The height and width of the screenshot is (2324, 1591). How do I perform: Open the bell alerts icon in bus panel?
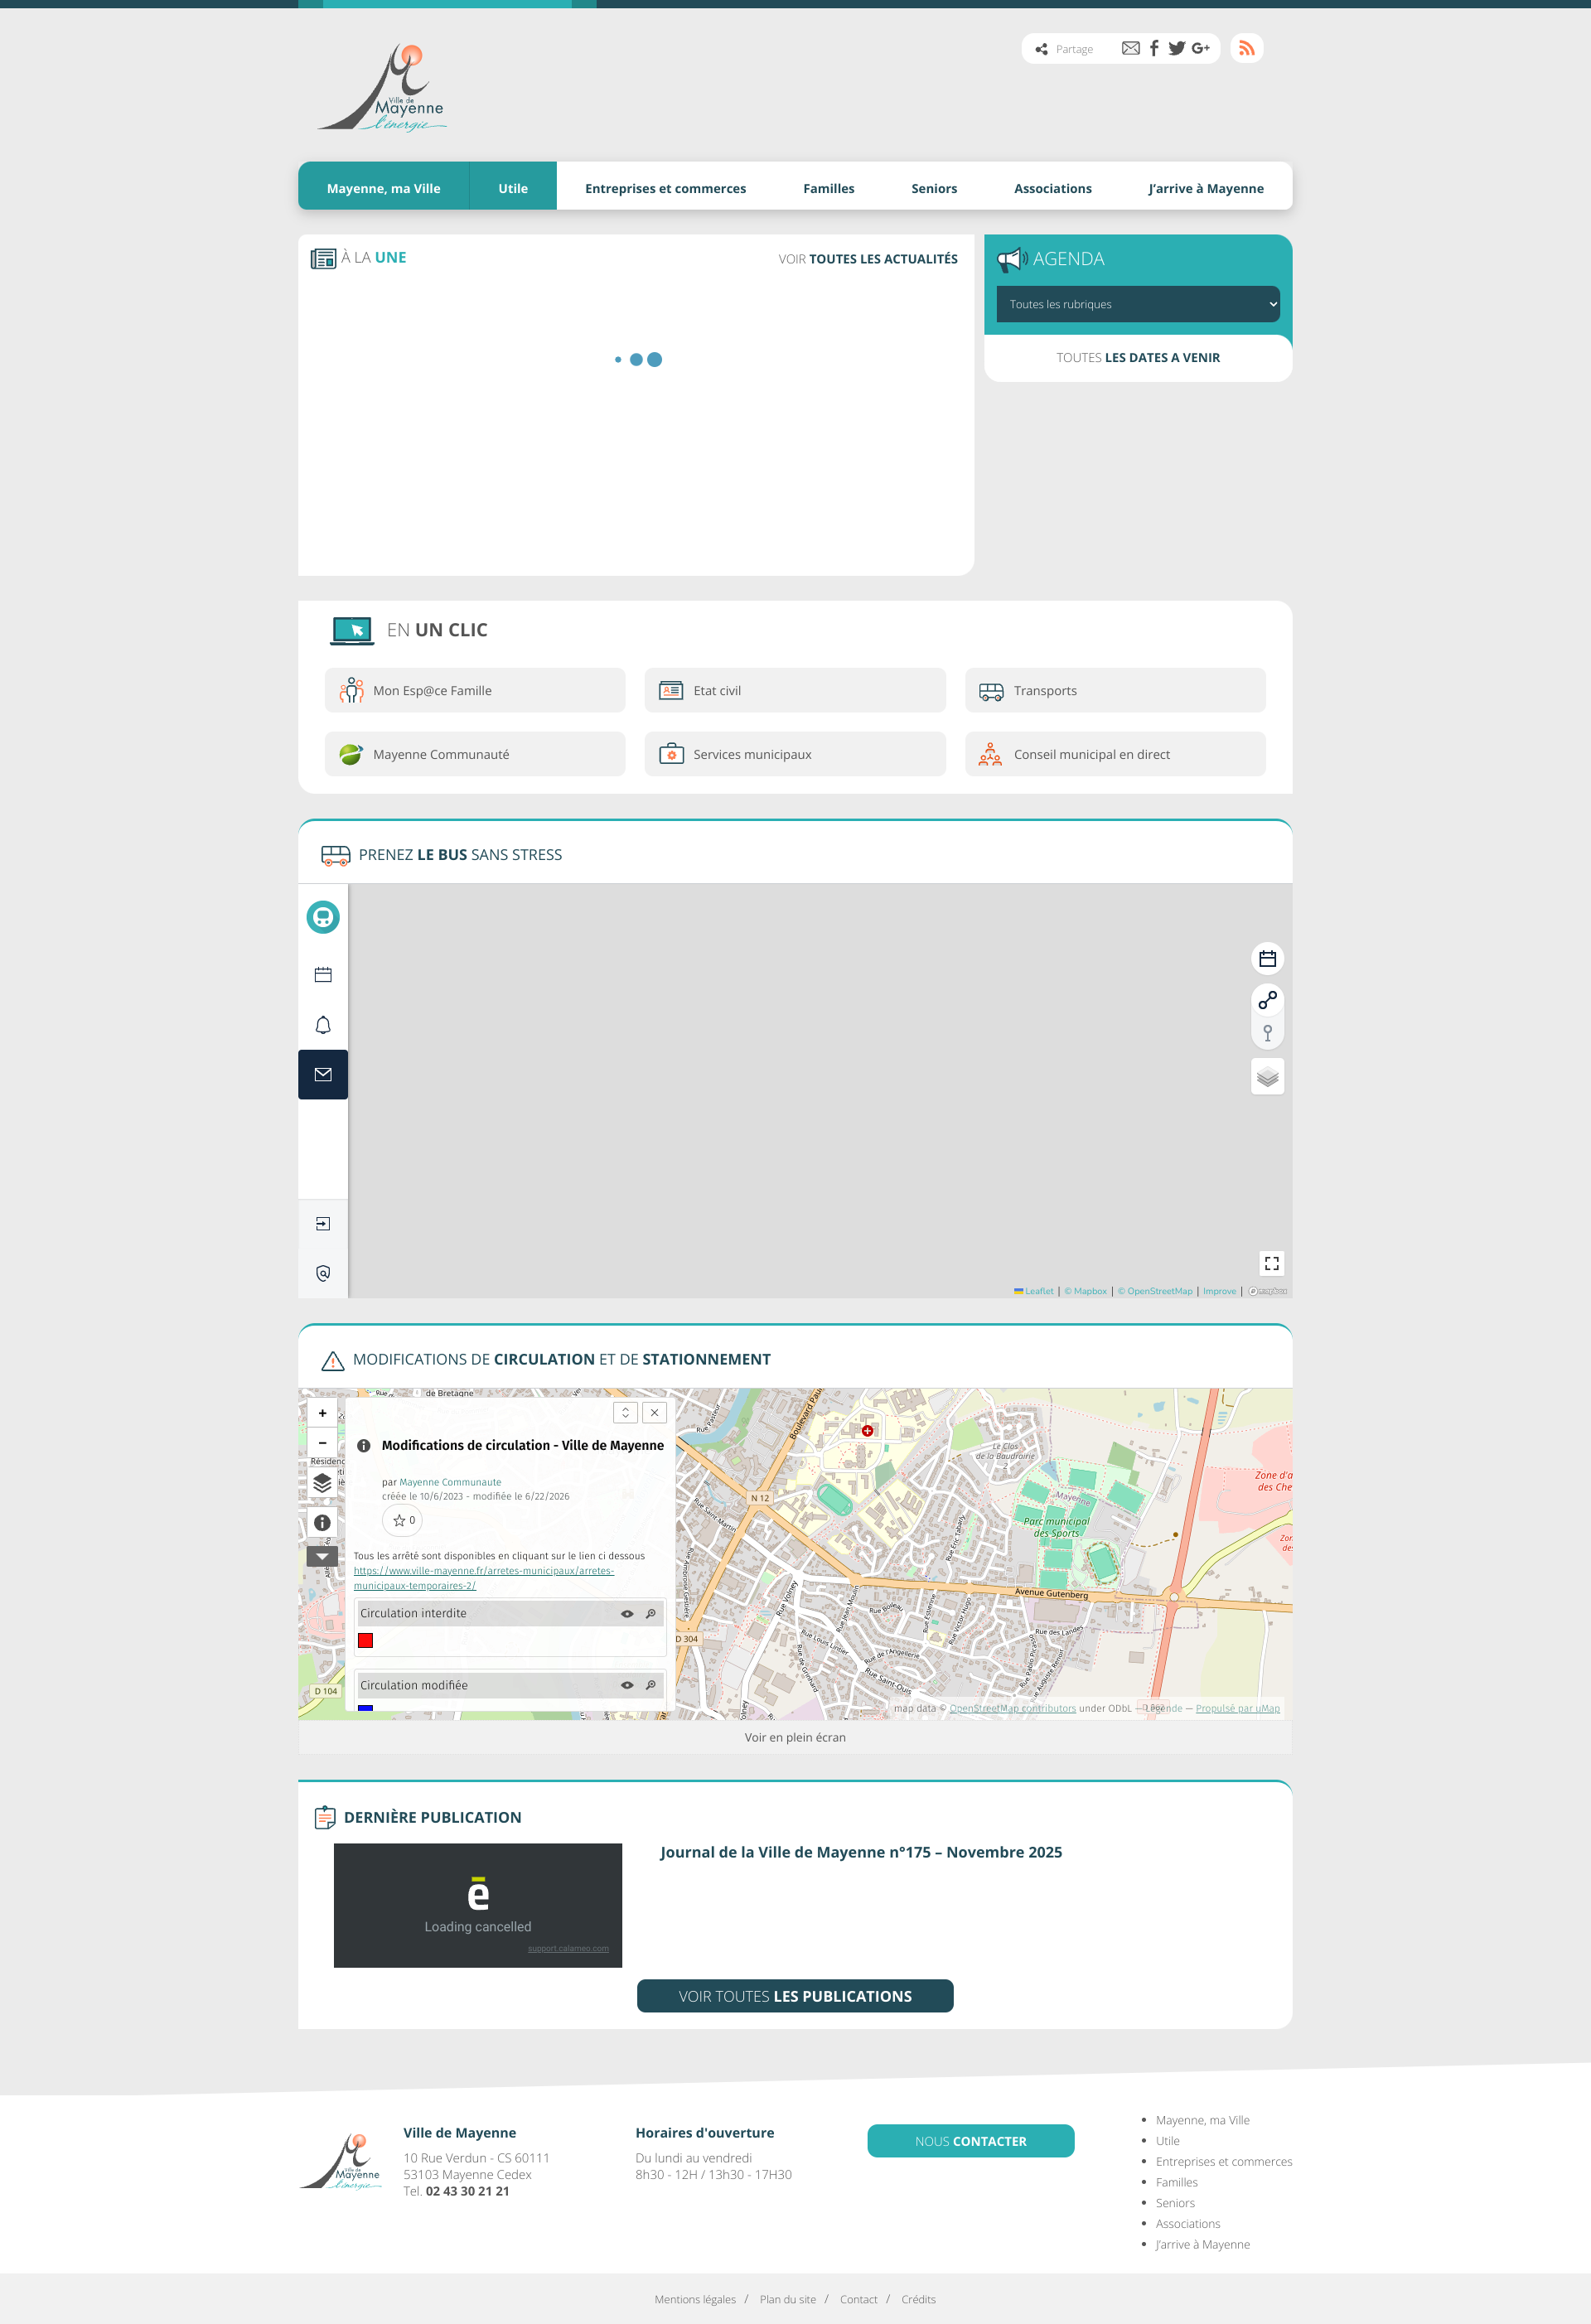click(x=323, y=1025)
